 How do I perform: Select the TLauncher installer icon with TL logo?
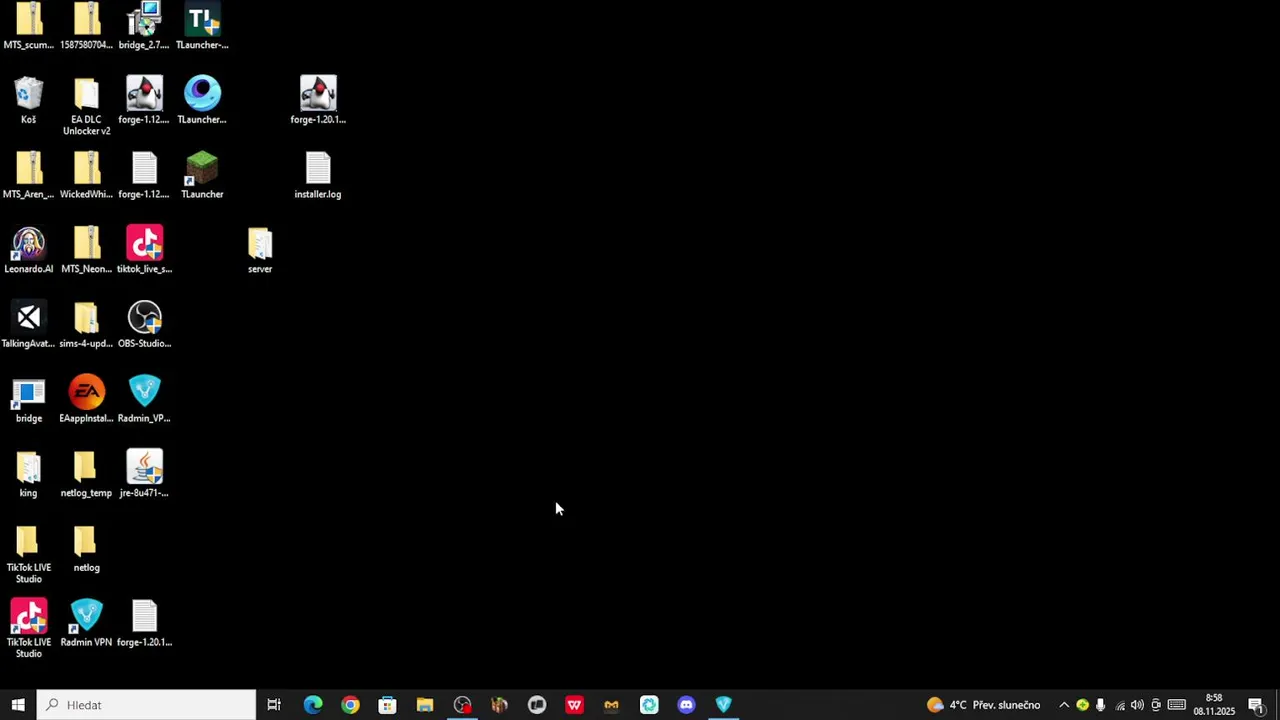coord(202,19)
